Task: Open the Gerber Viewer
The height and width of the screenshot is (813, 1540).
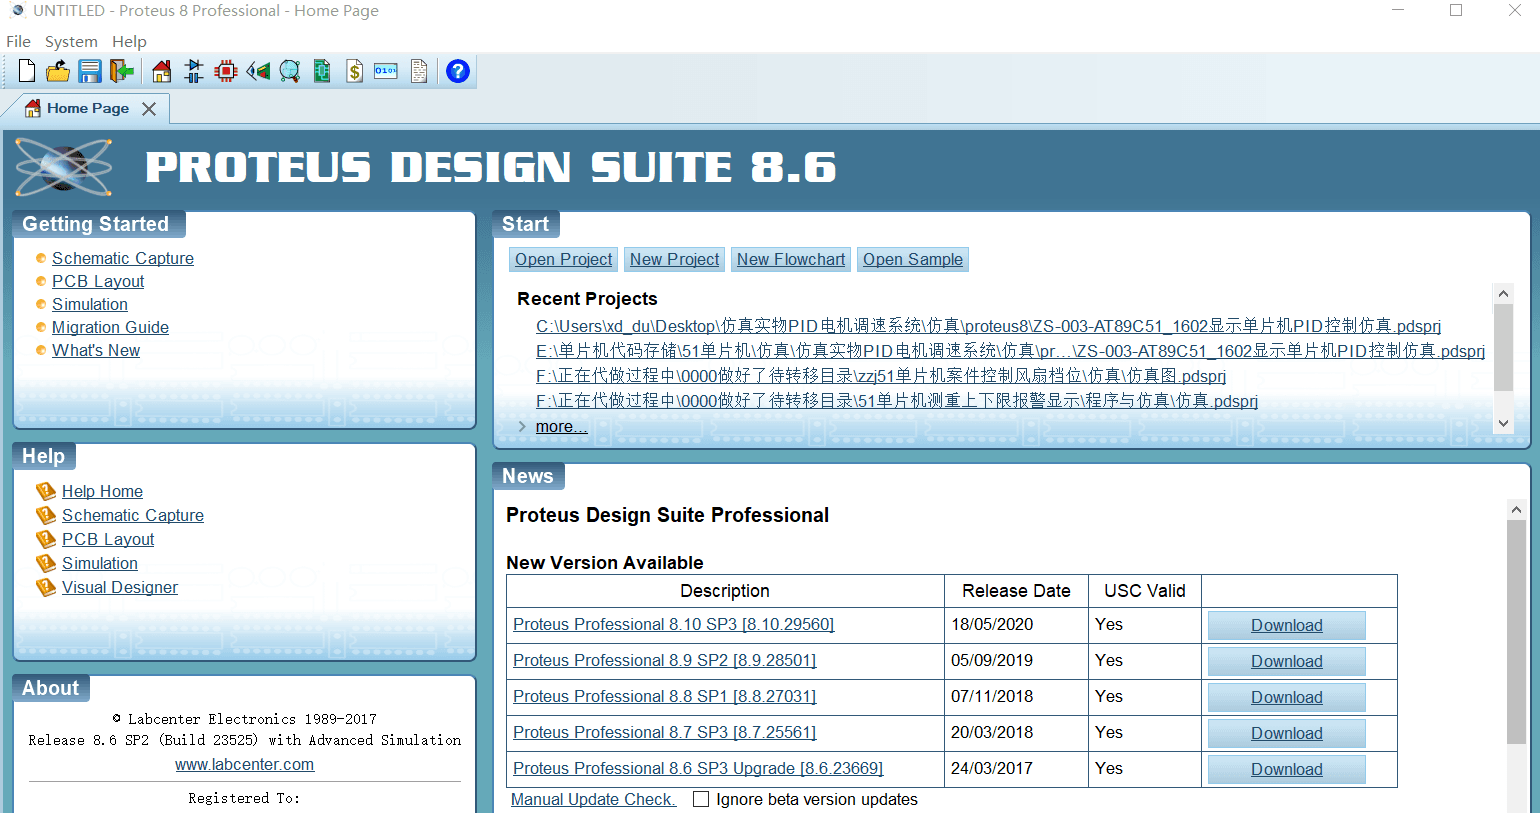Action: pos(290,71)
